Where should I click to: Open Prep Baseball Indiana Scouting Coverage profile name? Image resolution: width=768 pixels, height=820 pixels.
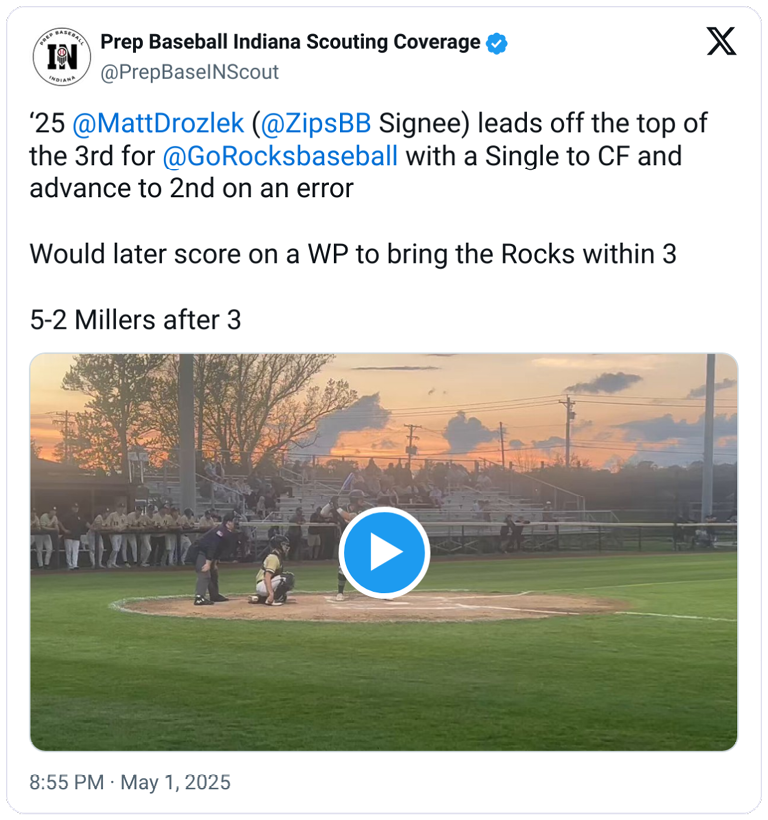[290, 42]
